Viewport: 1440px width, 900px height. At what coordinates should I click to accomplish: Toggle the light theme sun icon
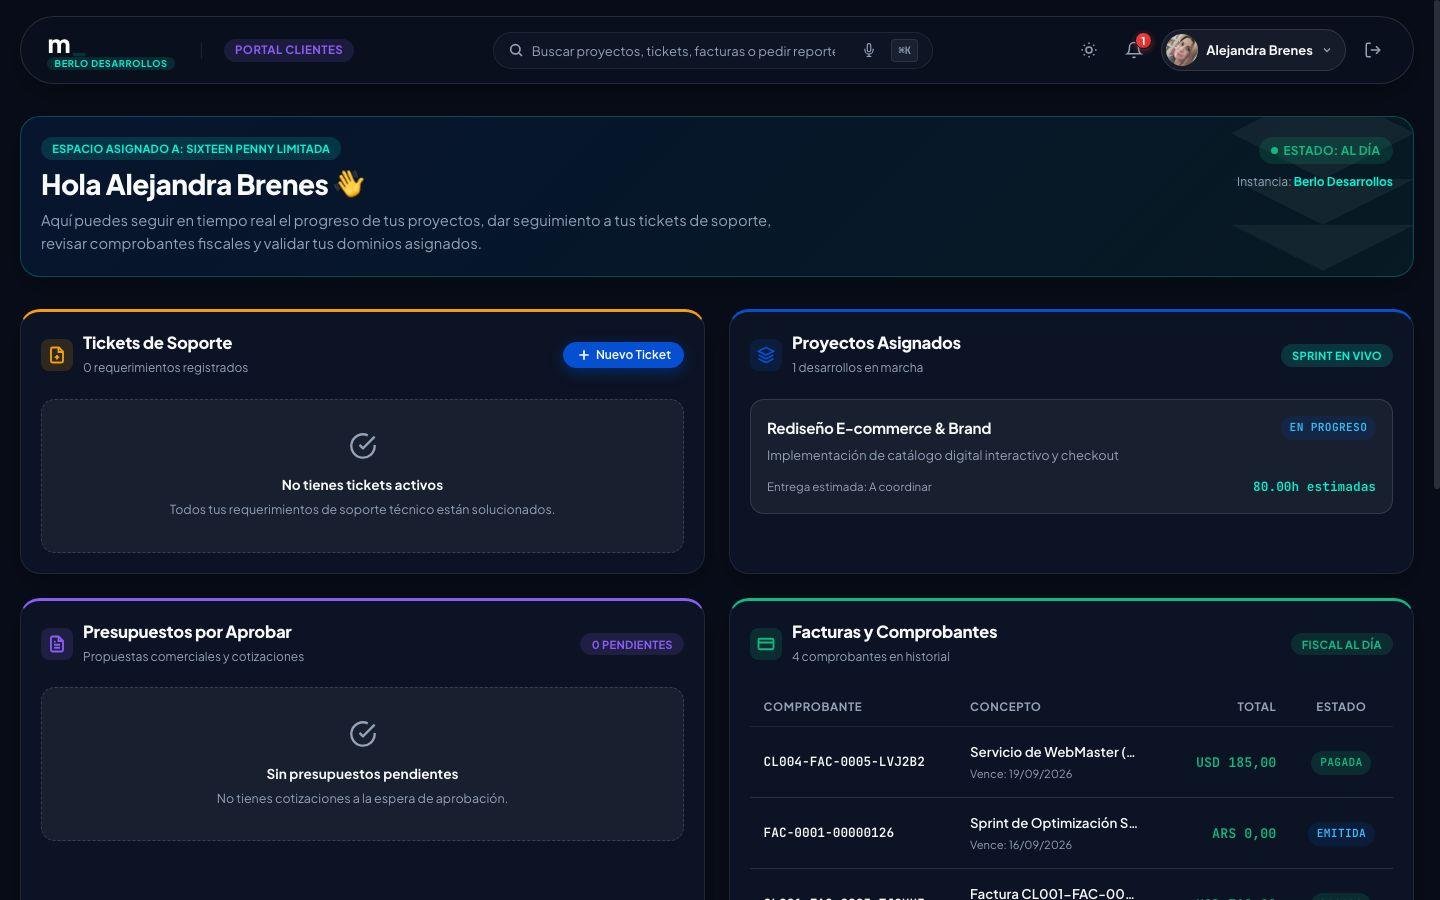pyautogui.click(x=1089, y=50)
